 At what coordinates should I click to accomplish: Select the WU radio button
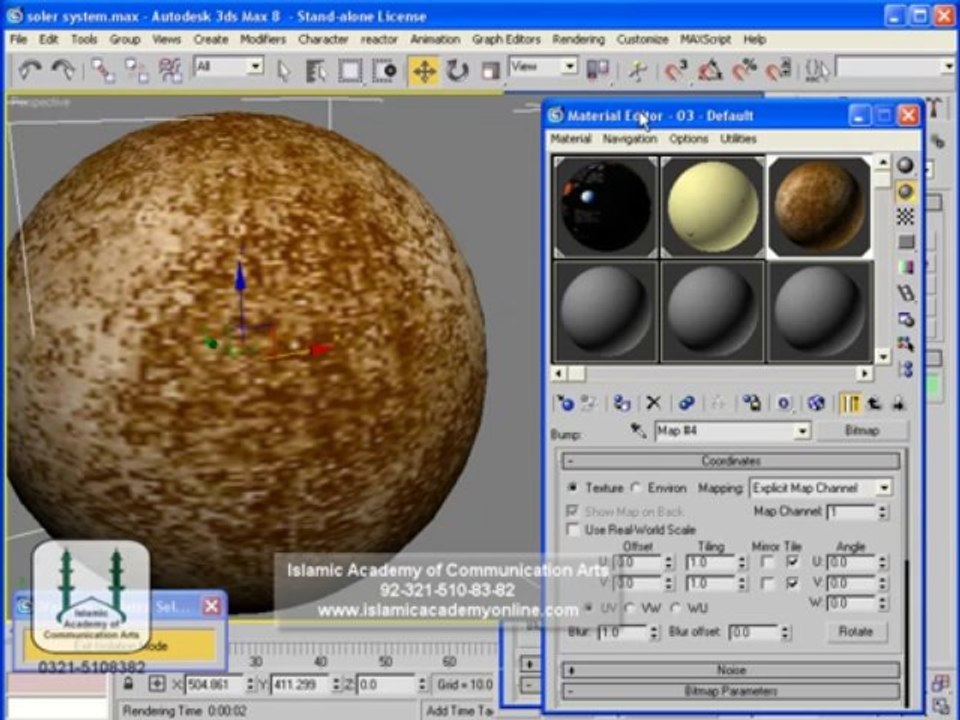tap(675, 608)
